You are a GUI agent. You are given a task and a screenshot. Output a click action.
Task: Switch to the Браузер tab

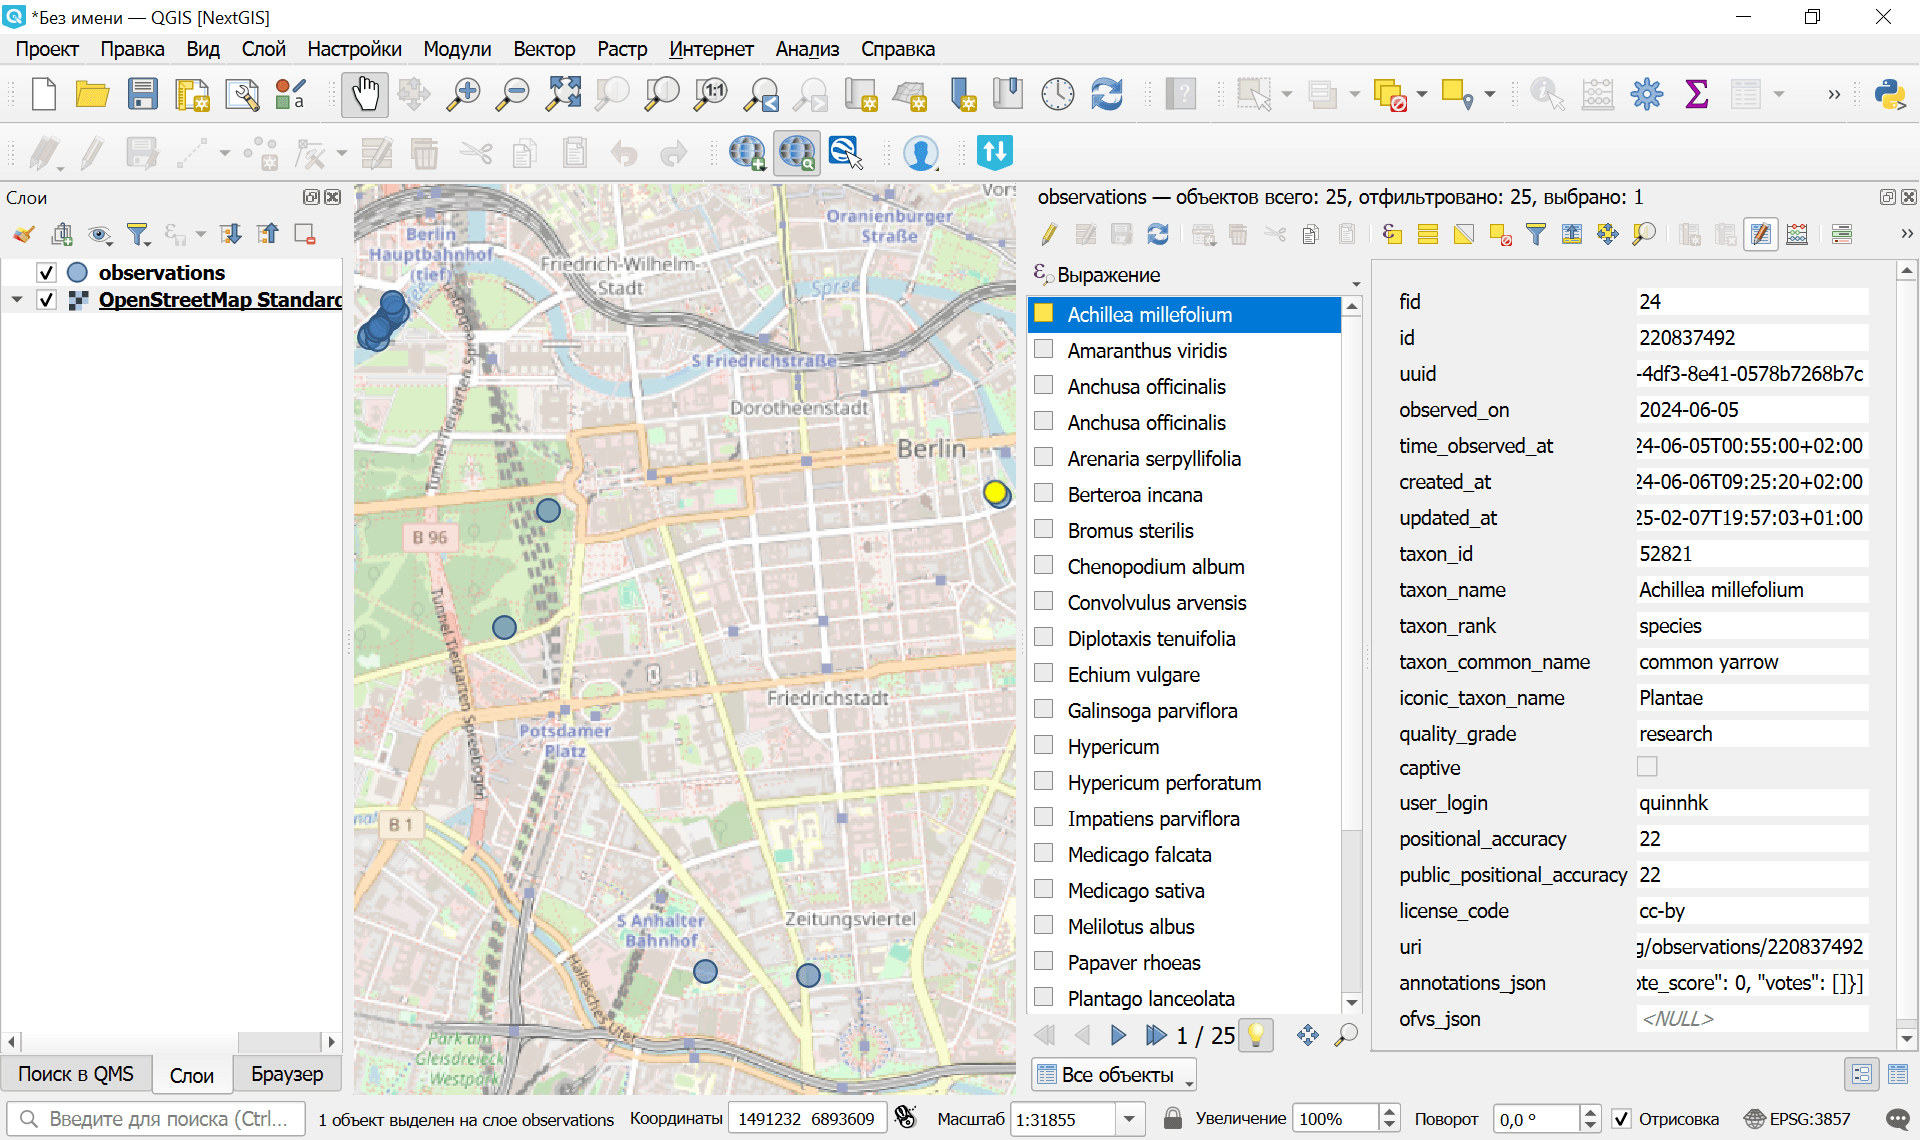click(287, 1074)
